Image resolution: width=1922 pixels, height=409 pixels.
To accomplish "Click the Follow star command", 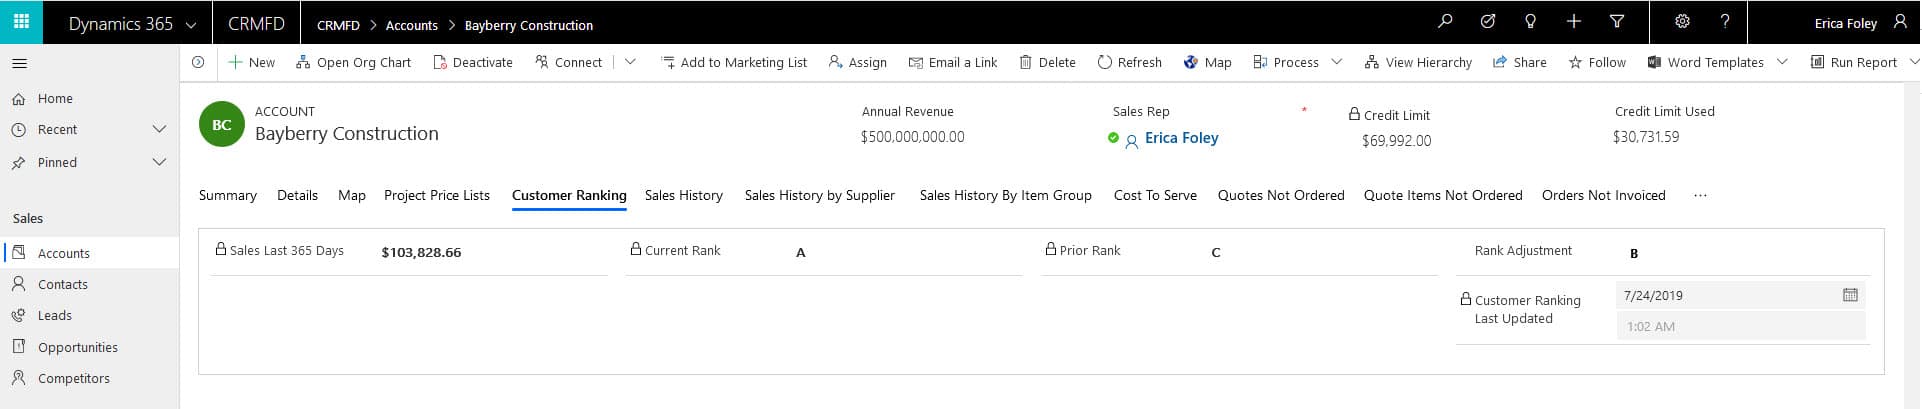I will (1597, 62).
